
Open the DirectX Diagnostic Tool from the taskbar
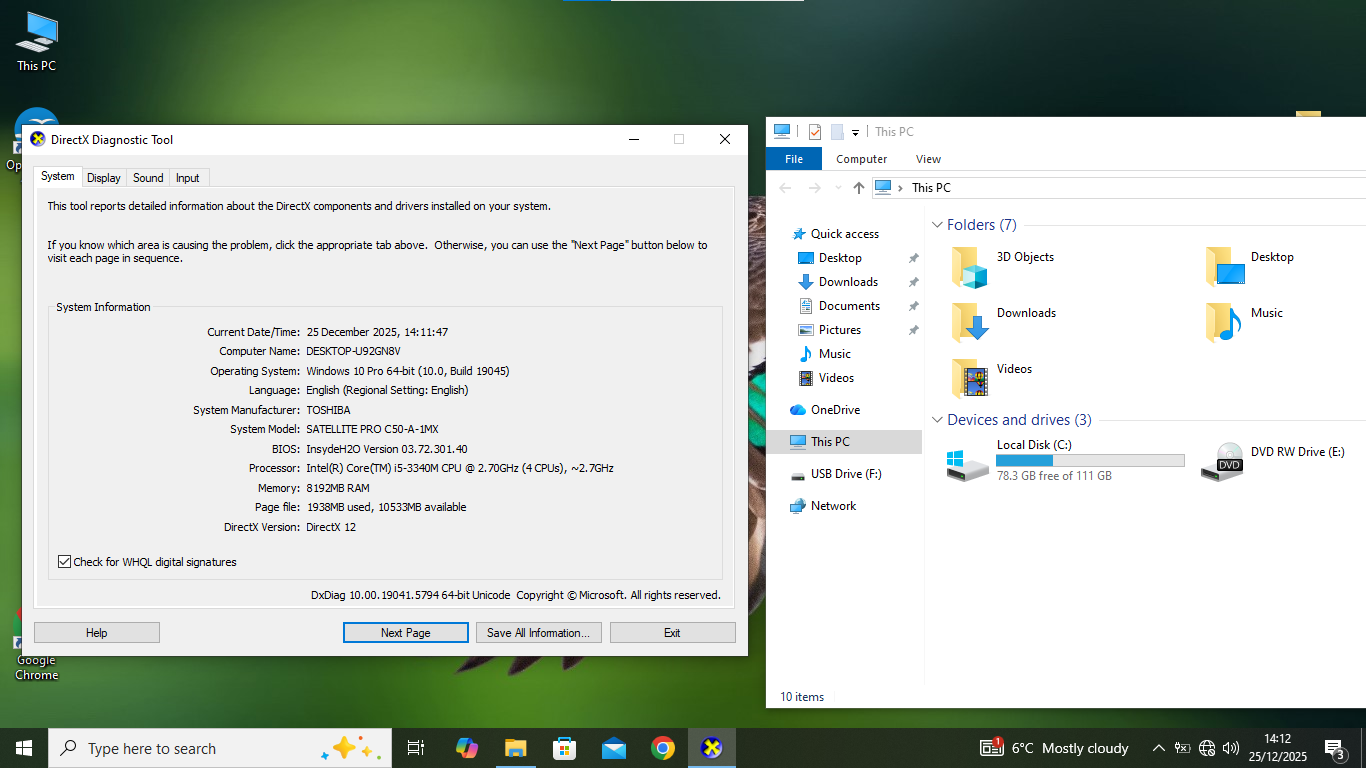tap(711, 747)
